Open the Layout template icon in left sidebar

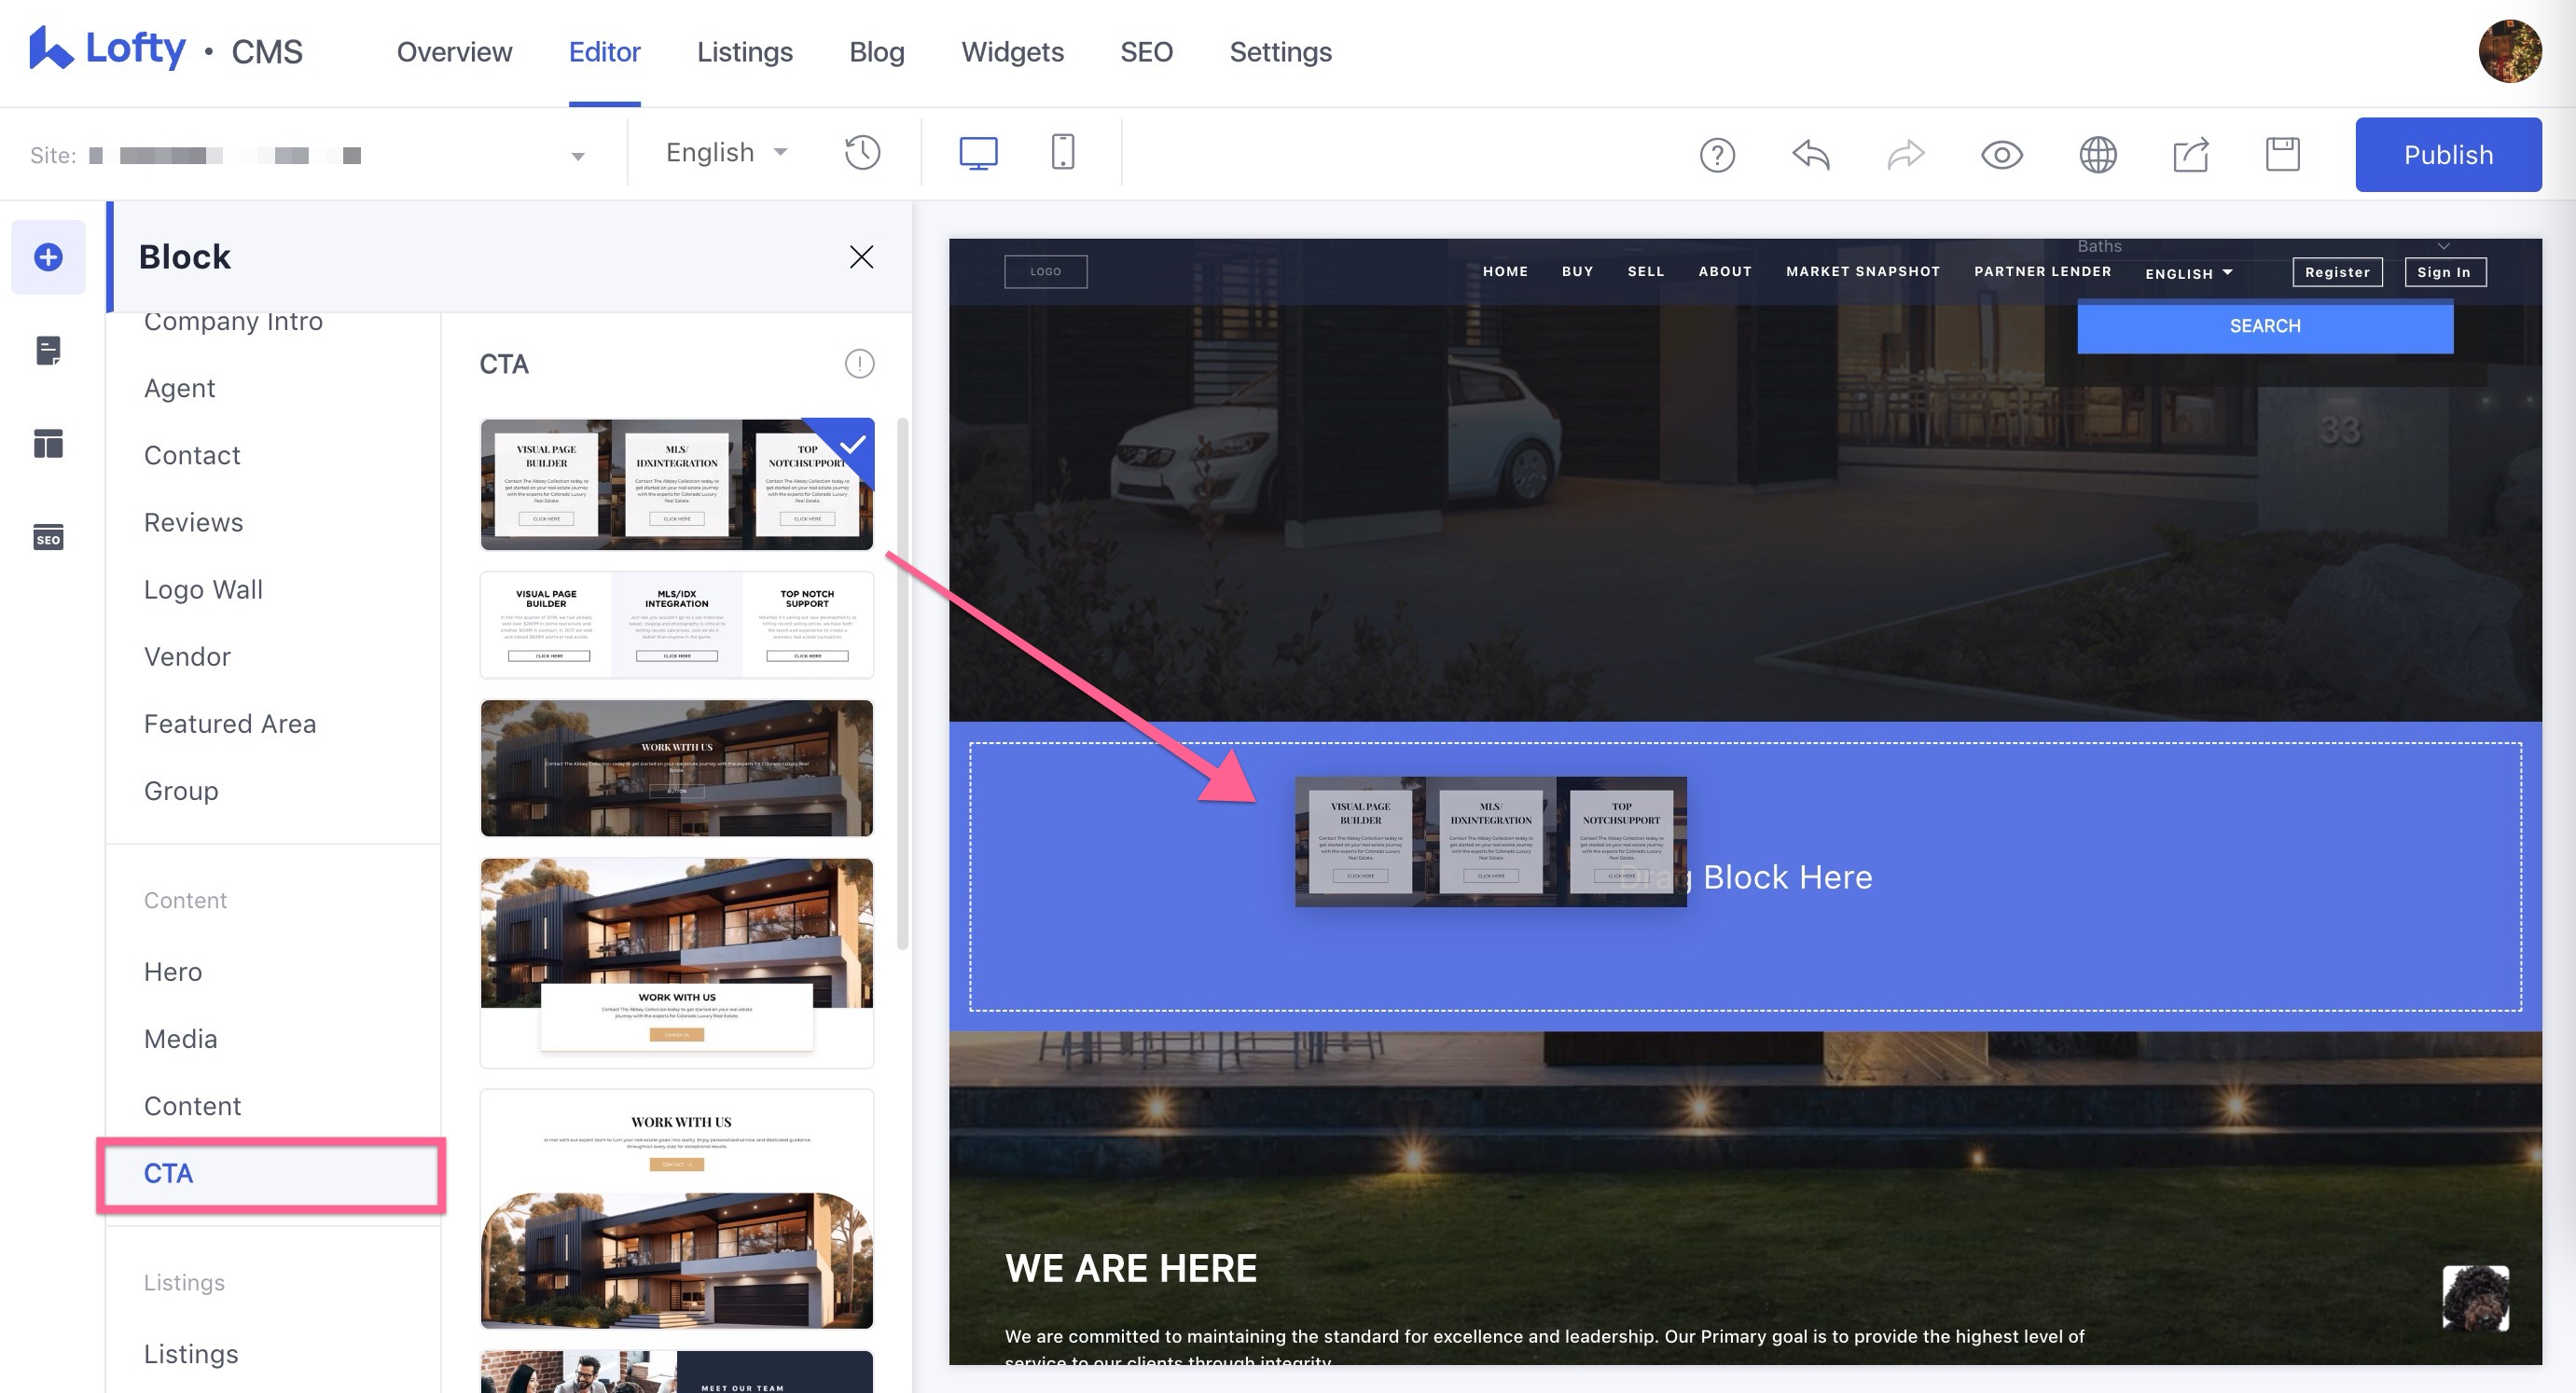click(48, 443)
